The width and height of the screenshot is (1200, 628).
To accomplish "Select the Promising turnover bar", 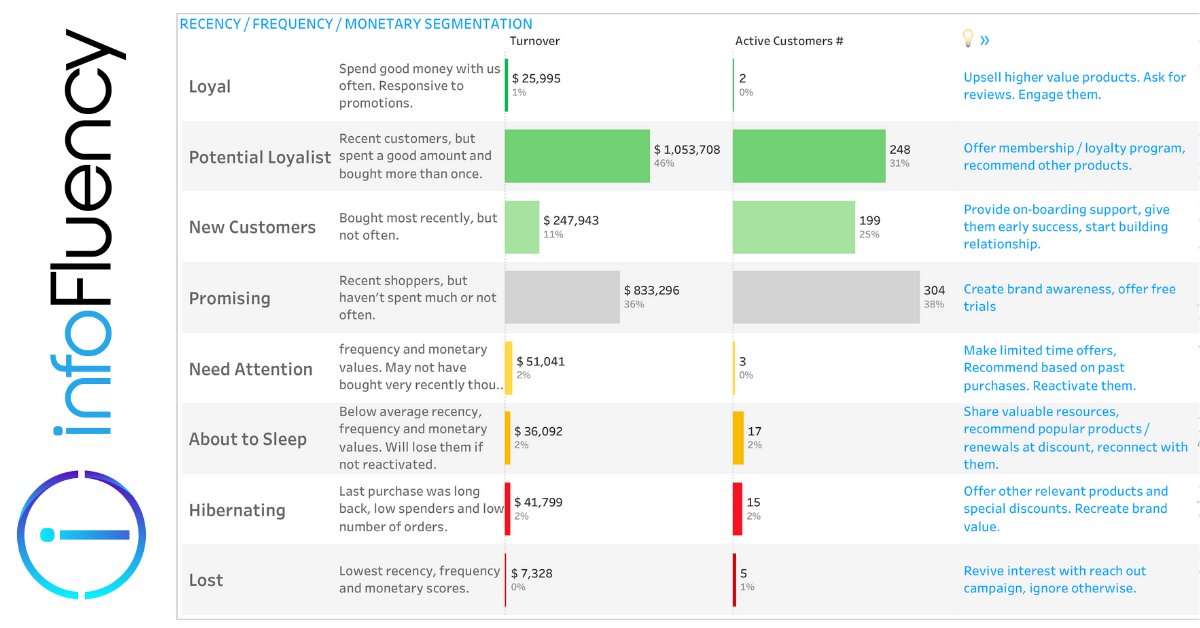I will pyautogui.click(x=562, y=297).
